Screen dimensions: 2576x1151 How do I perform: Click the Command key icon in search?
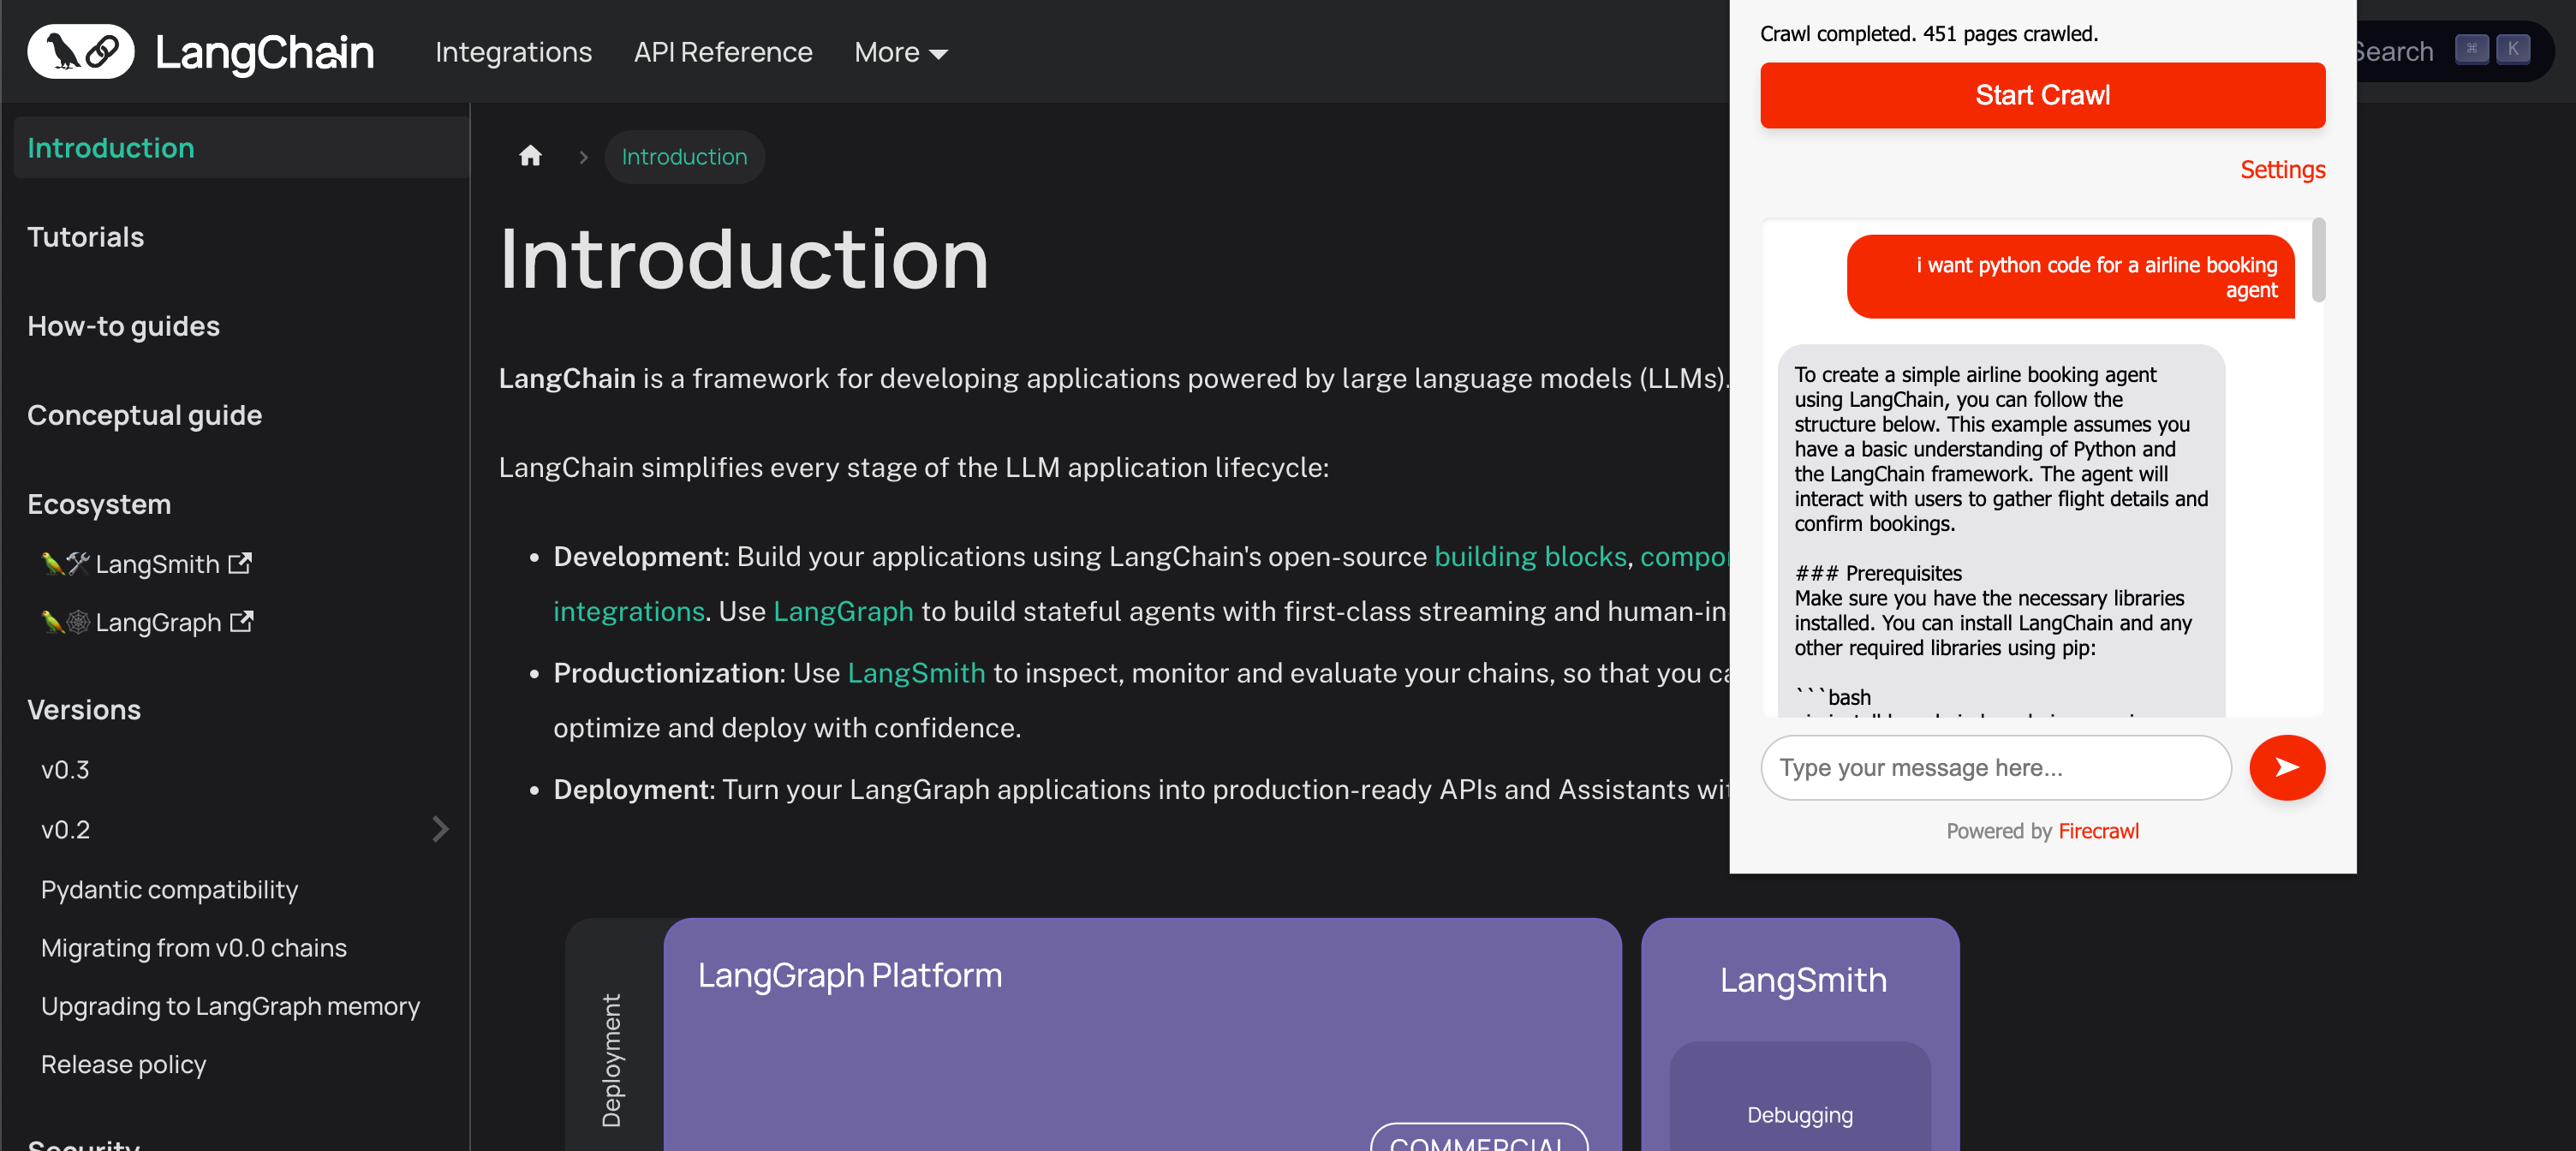click(x=2471, y=49)
